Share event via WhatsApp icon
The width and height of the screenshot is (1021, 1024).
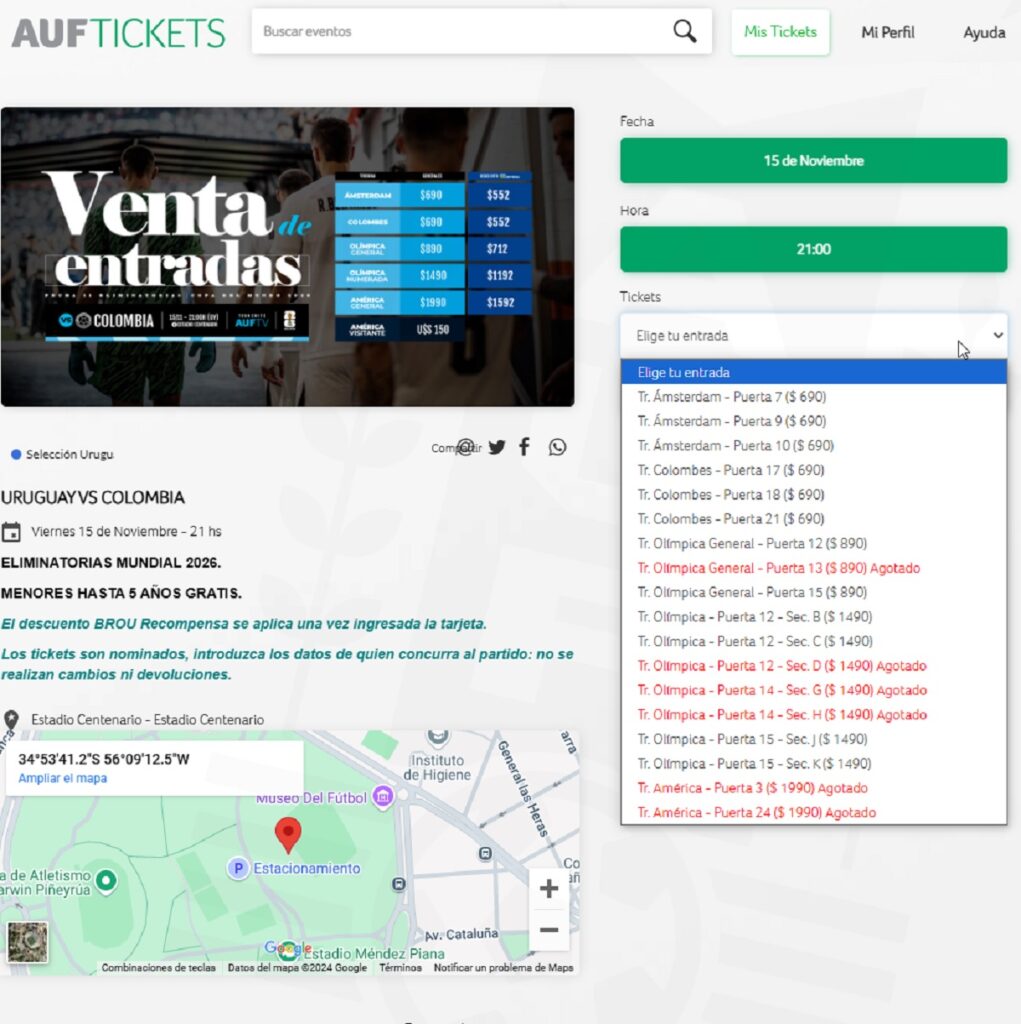557,447
